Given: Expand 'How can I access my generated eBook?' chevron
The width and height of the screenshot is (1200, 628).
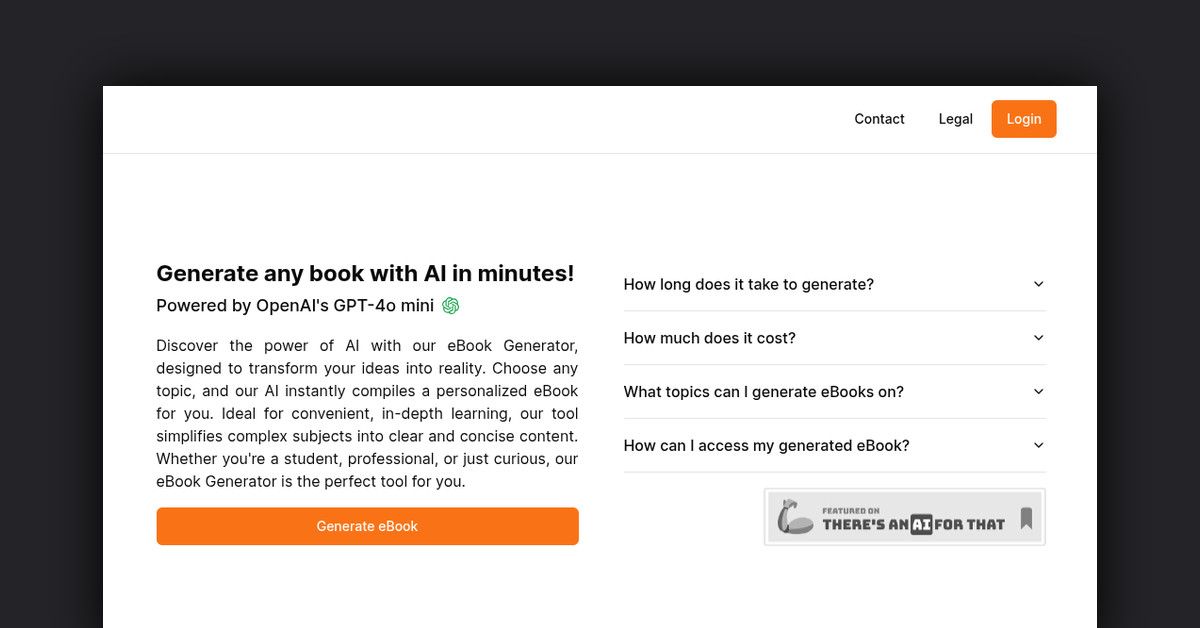Looking at the screenshot, I should point(1038,445).
